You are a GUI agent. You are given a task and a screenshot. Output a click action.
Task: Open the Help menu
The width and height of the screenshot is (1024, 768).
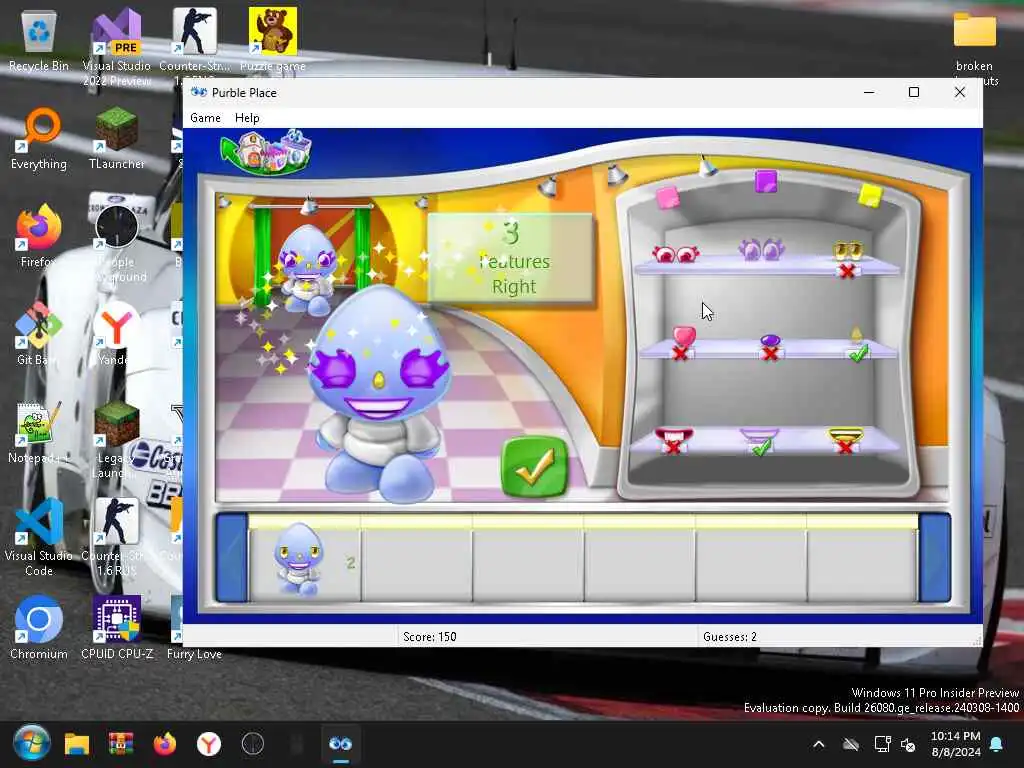(x=247, y=118)
